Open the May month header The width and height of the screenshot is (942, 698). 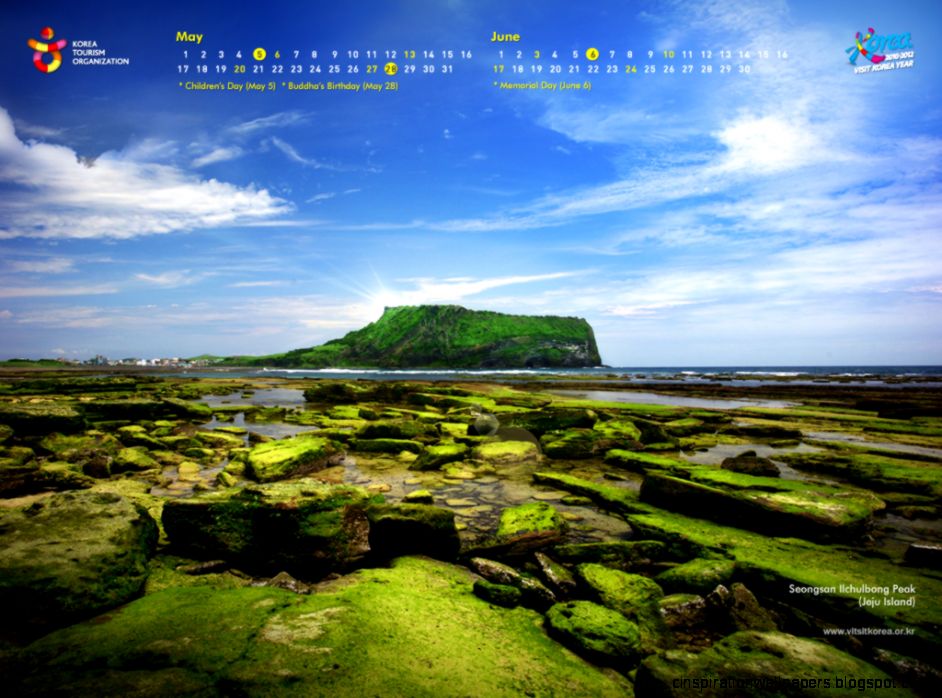tap(190, 36)
